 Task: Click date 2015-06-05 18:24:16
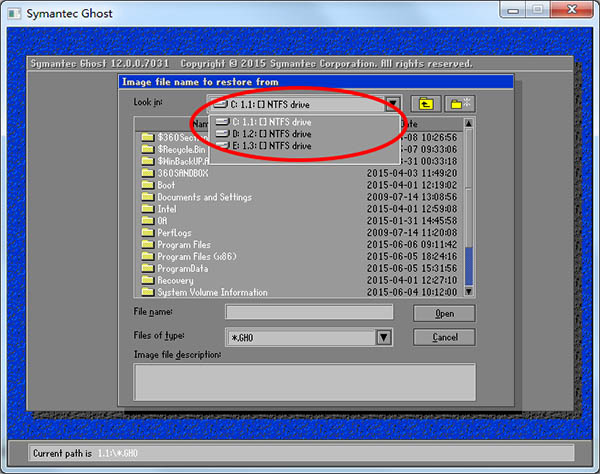pyautogui.click(x=412, y=256)
